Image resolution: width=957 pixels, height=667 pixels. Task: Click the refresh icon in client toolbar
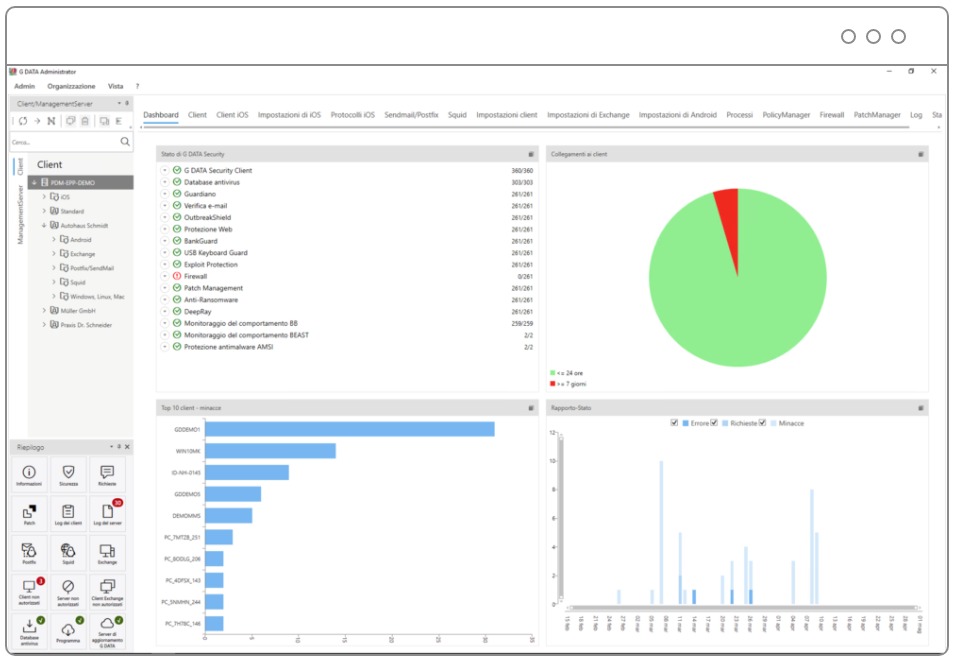[23, 121]
